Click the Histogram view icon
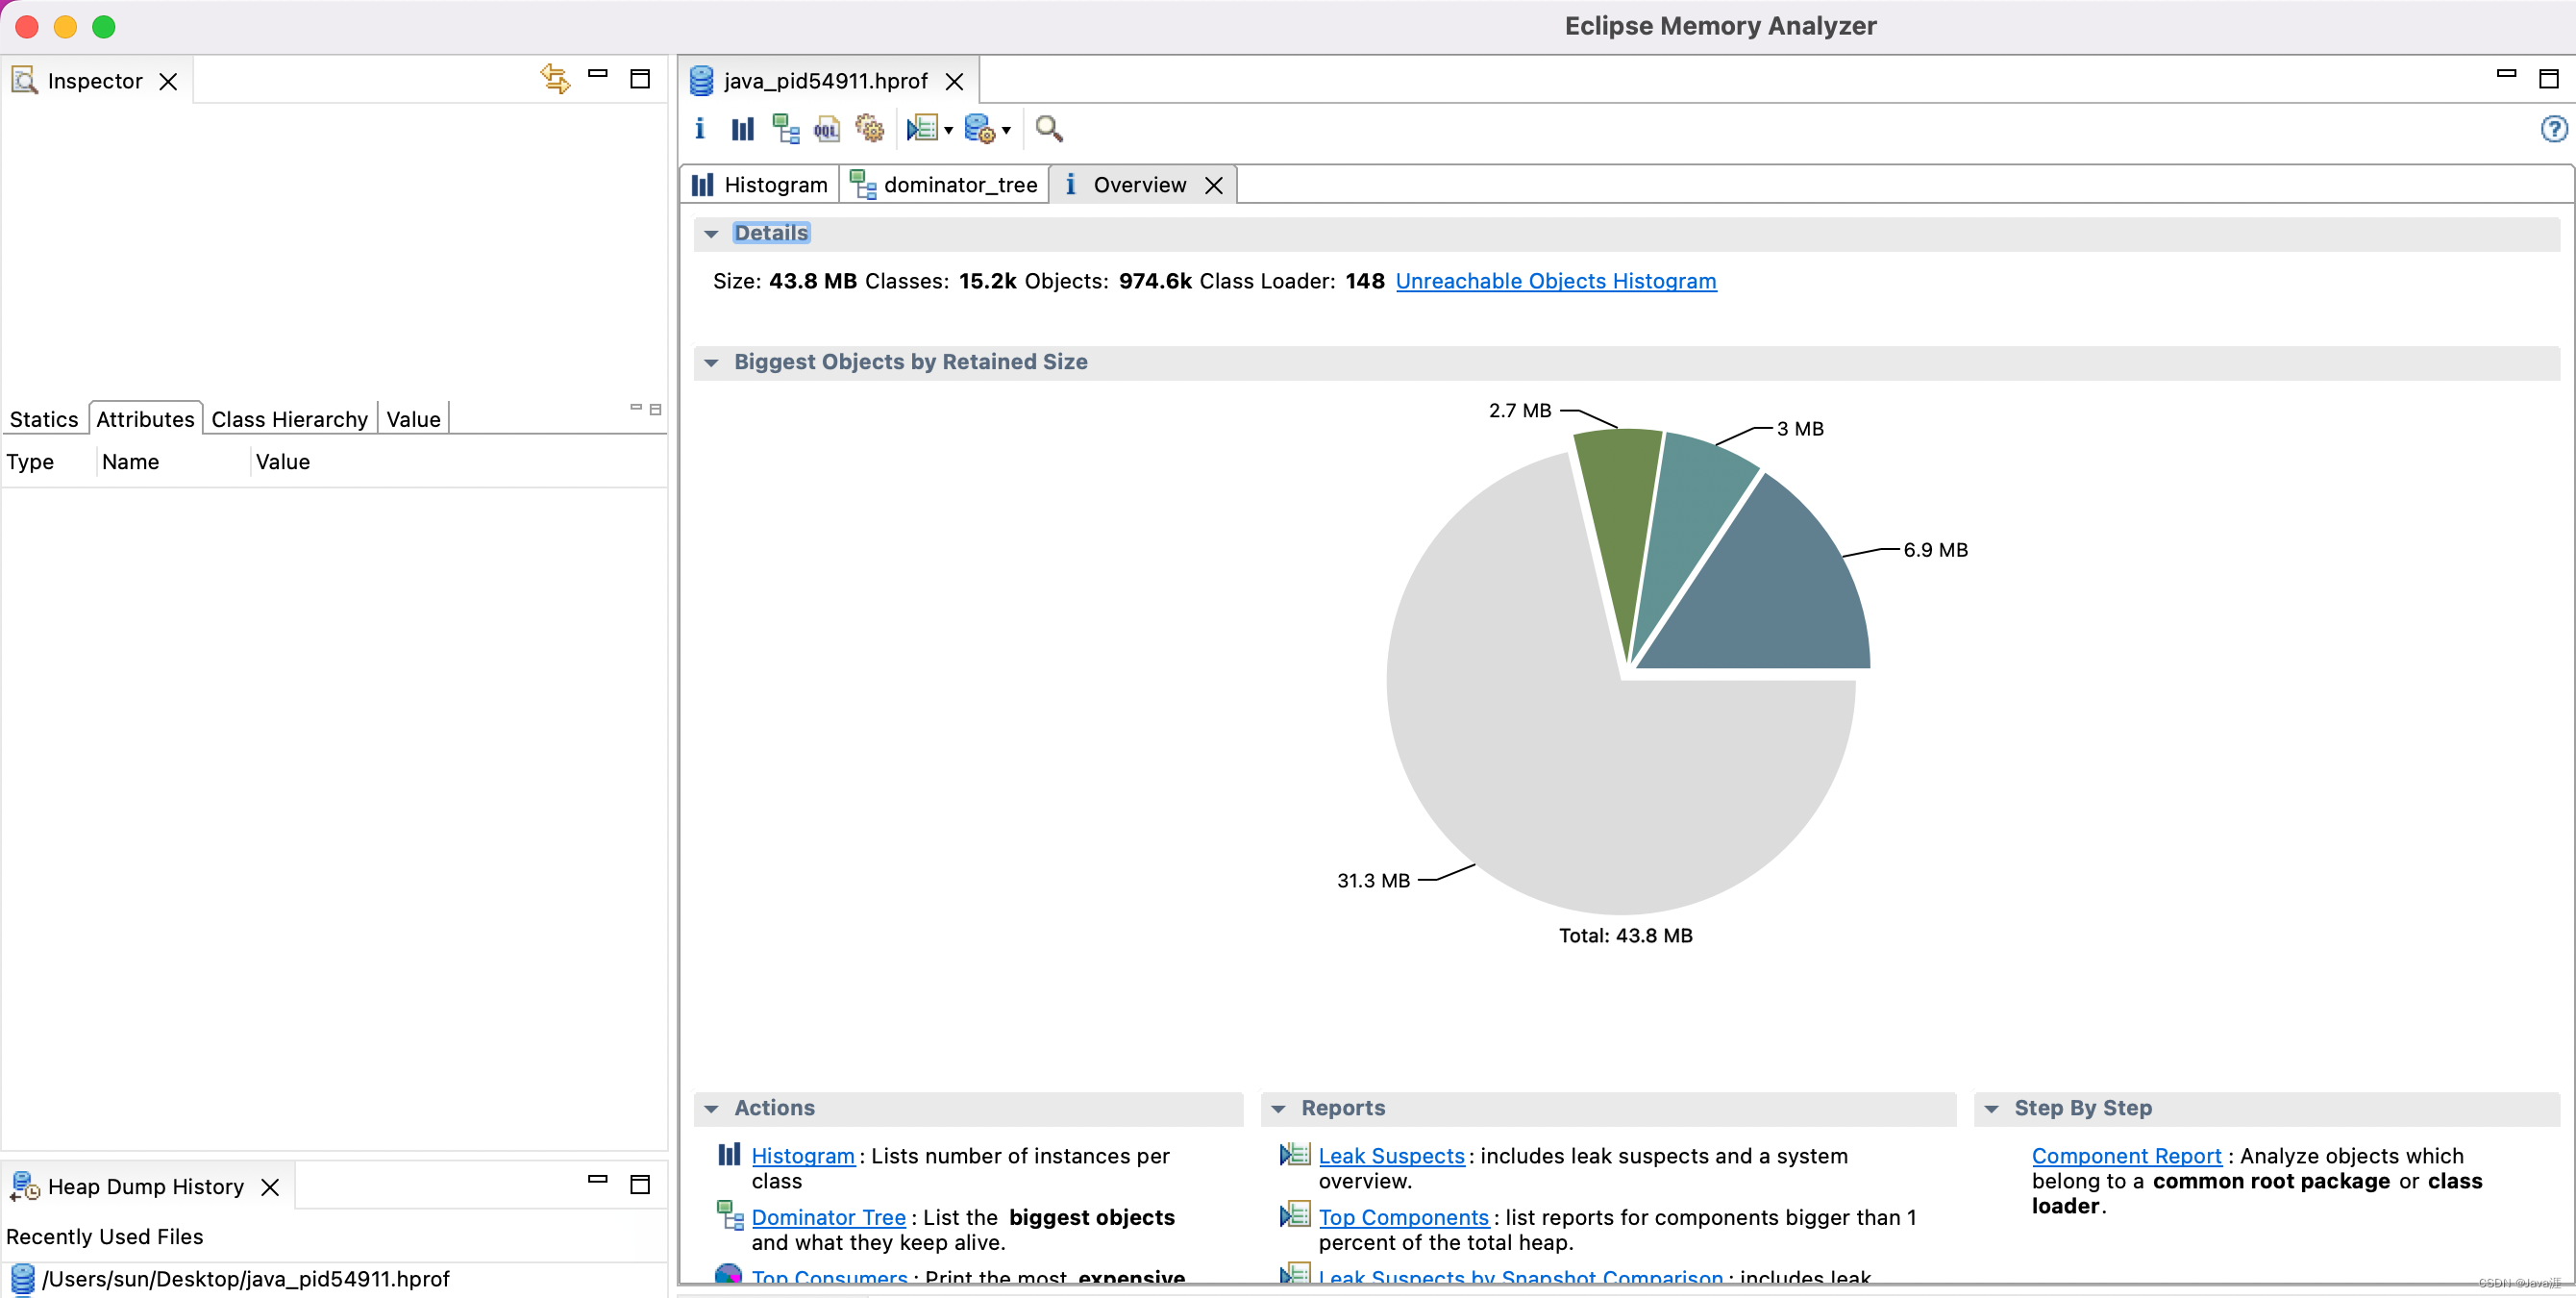The height and width of the screenshot is (1298, 2576). 741,128
